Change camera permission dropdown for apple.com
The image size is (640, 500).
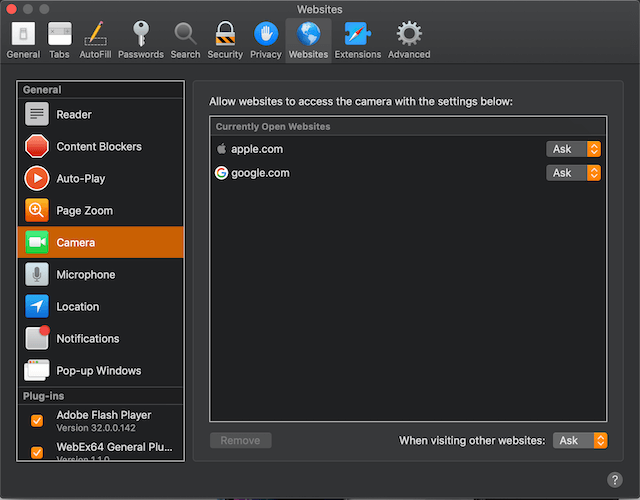(x=573, y=149)
